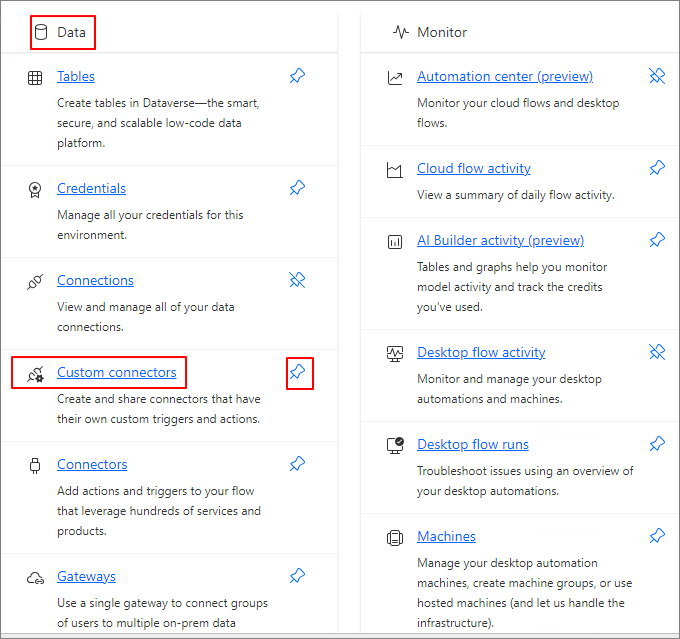680x639 pixels.
Task: Click the Cloud flow activity icon
Action: (x=395, y=170)
